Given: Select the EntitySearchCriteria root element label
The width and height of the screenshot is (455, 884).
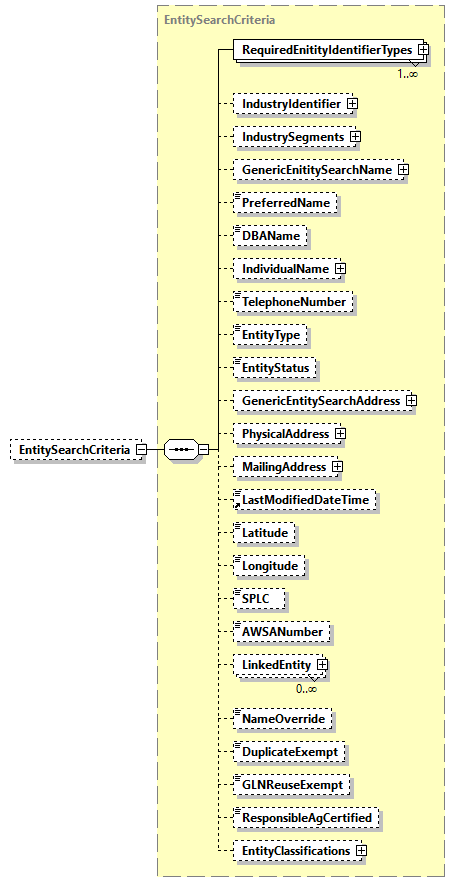Looking at the screenshot, I should pos(74,450).
